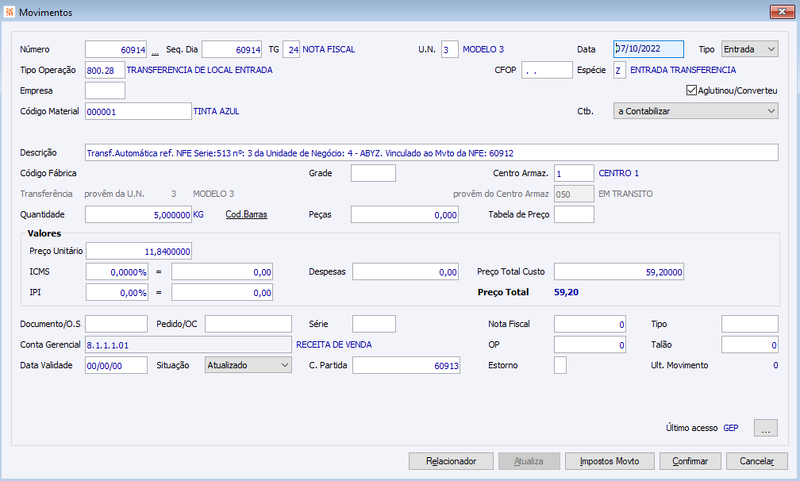Click the empty Grade field
Screen dimensions: 800x481
(x=373, y=173)
